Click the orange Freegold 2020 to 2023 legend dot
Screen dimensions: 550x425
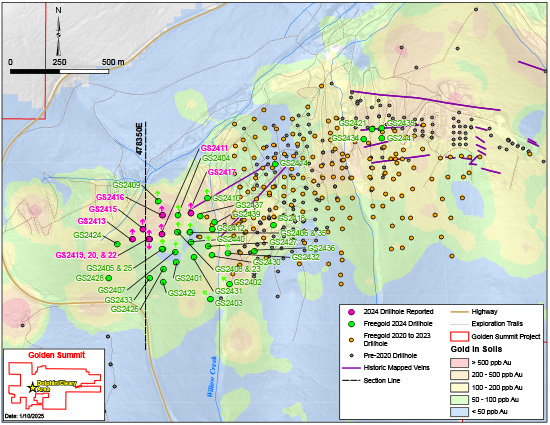351,340
